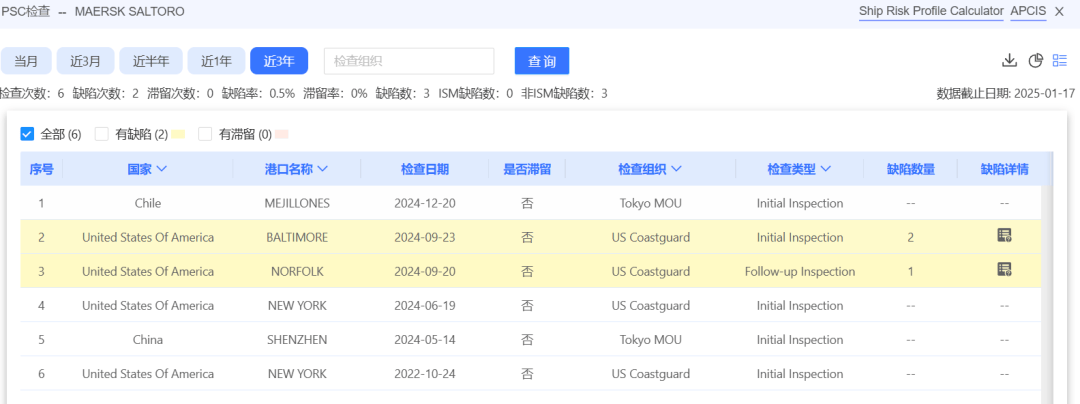
Task: Click the 查询 search button
Action: [542, 61]
